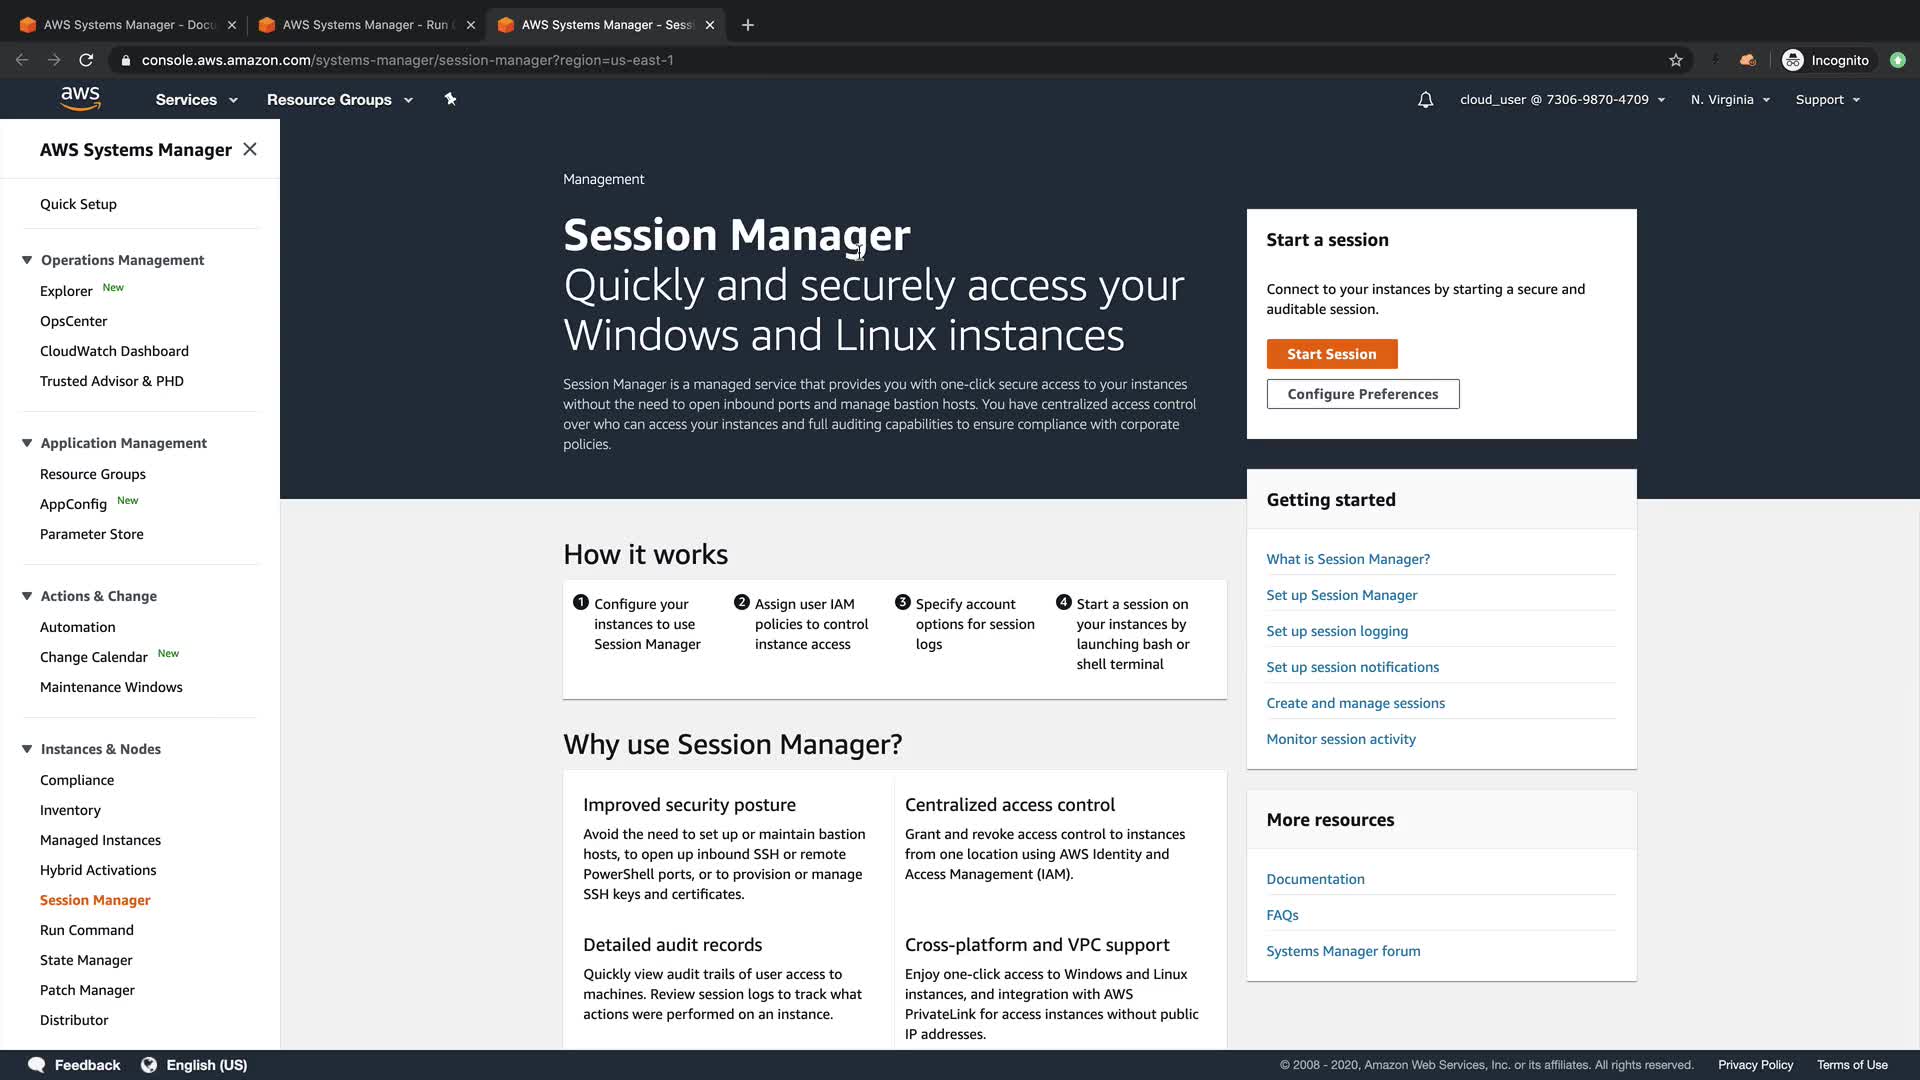This screenshot has height=1080, width=1920.
Task: Click the Start Session button
Action: coord(1331,354)
